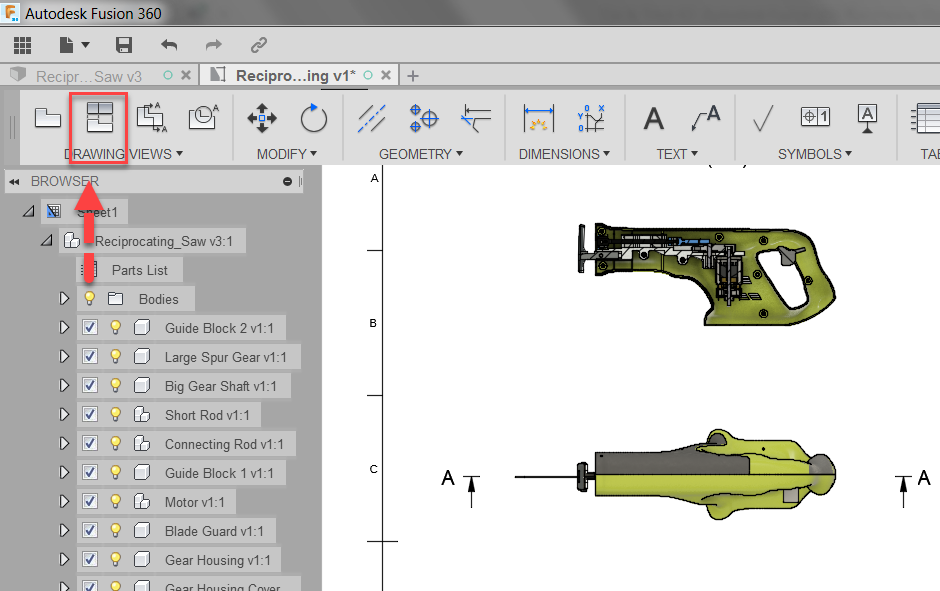Screen dimensions: 940x591
Task: Collapse the Sheet1 node in the Browser
Action: pyautogui.click(x=28, y=211)
